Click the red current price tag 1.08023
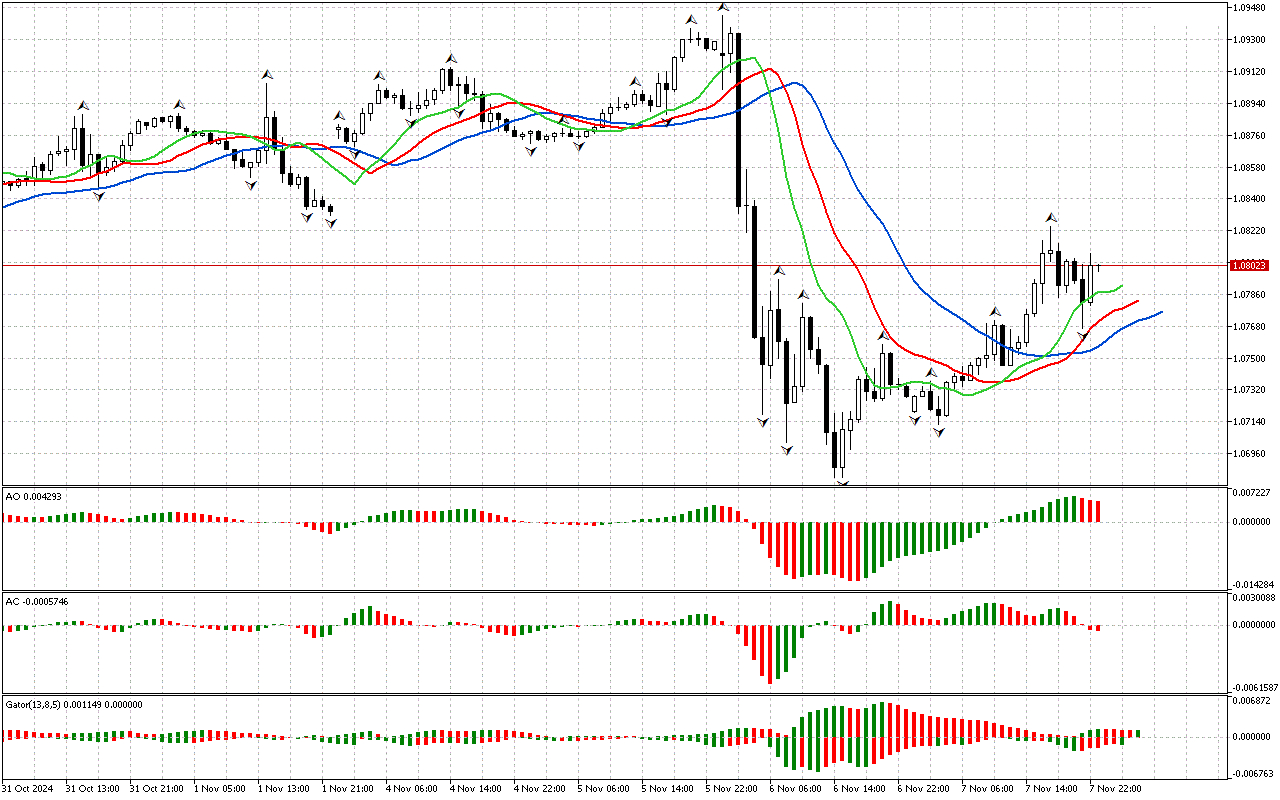1280x800 pixels. point(1249,266)
